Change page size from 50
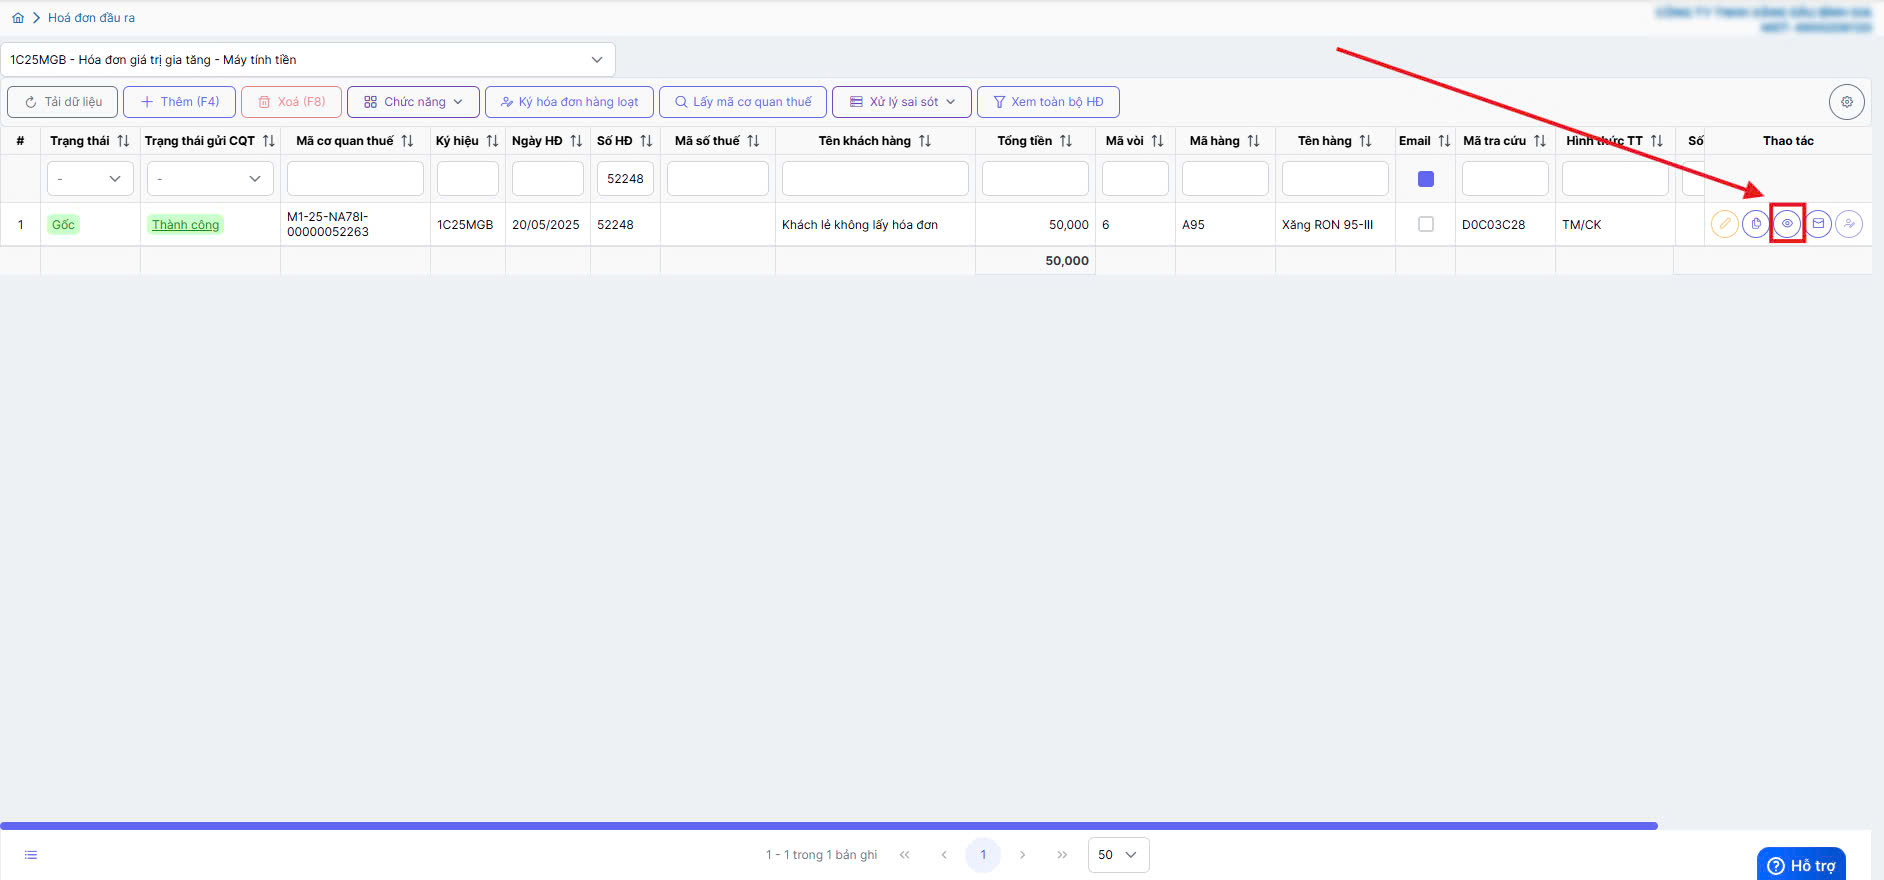This screenshot has height=880, width=1884. (1118, 855)
